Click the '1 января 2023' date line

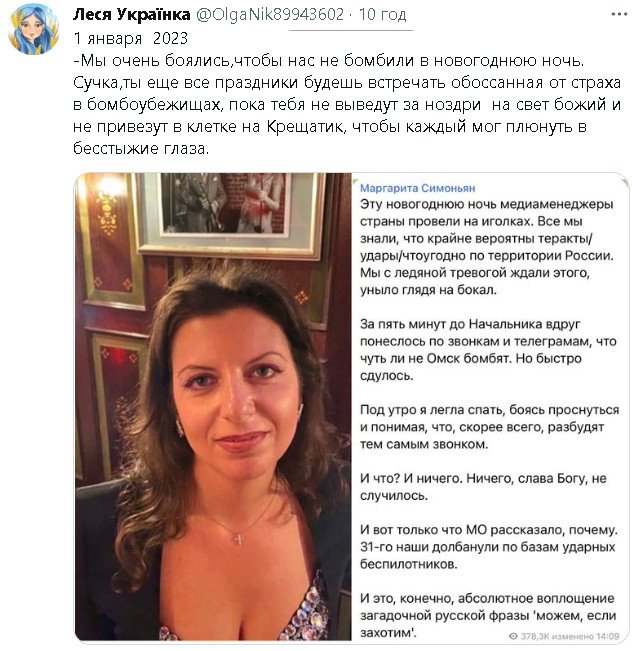tap(130, 38)
